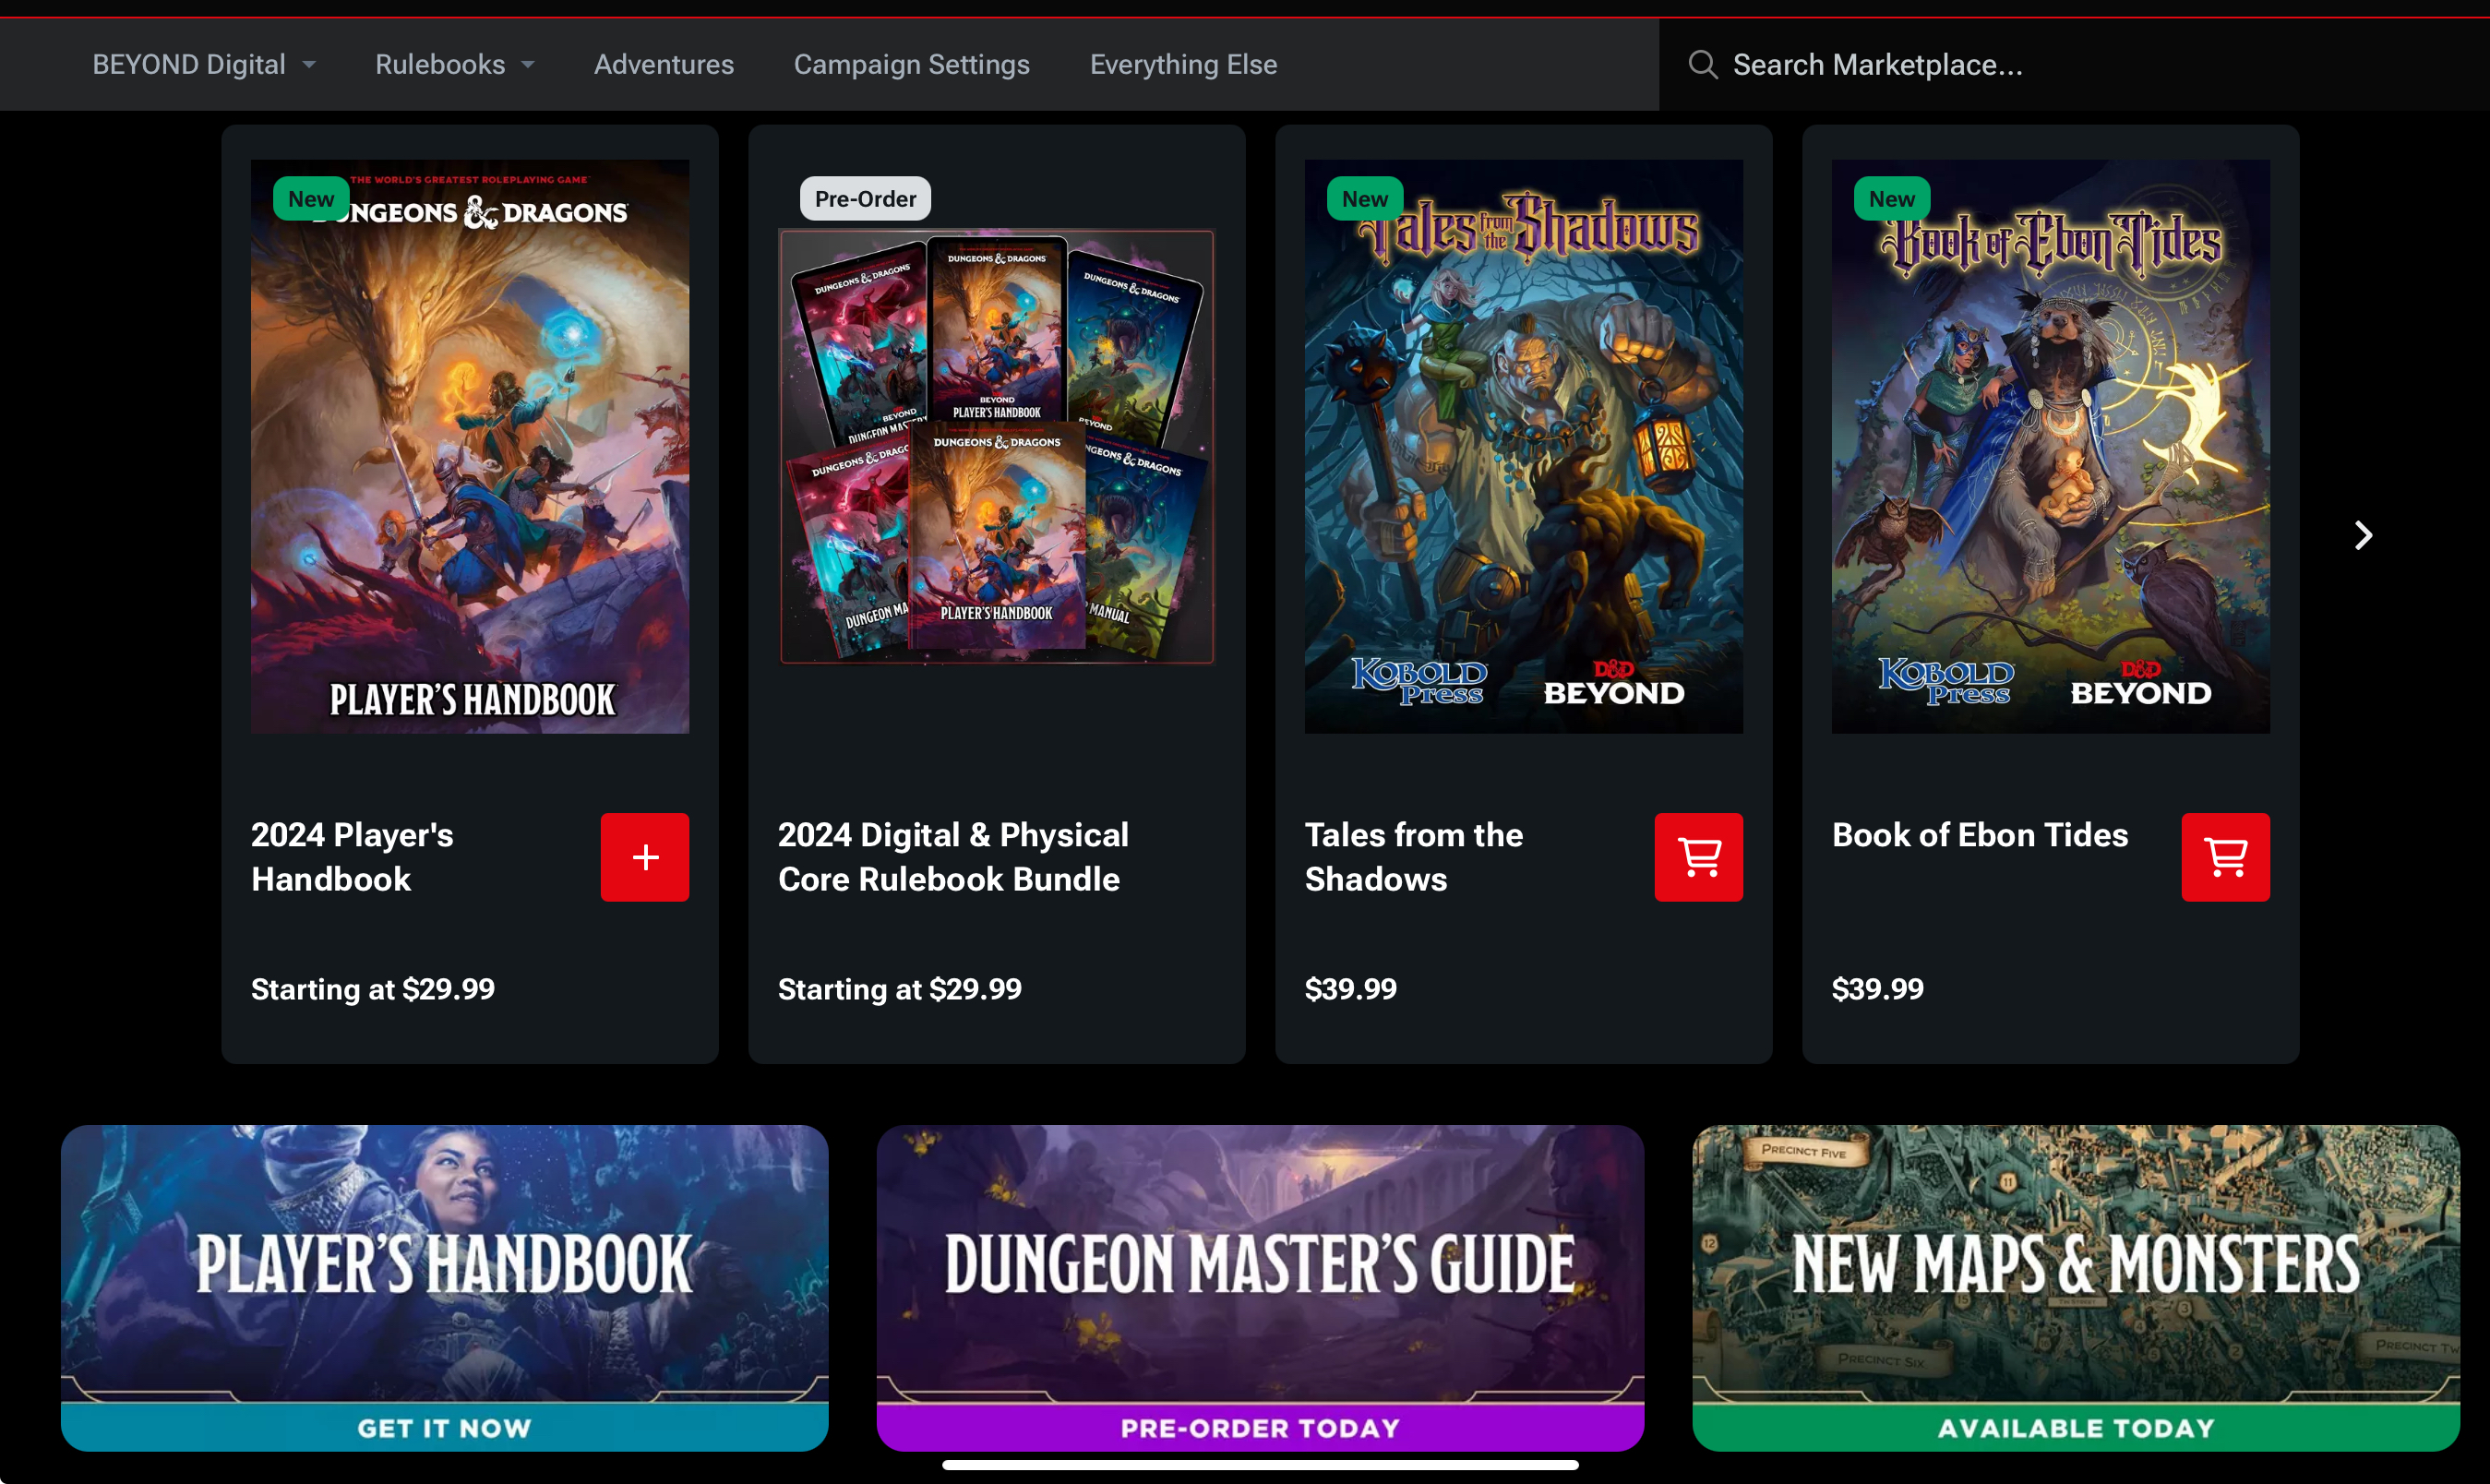
Task: Click the search magnifier icon
Action: pos(1702,65)
